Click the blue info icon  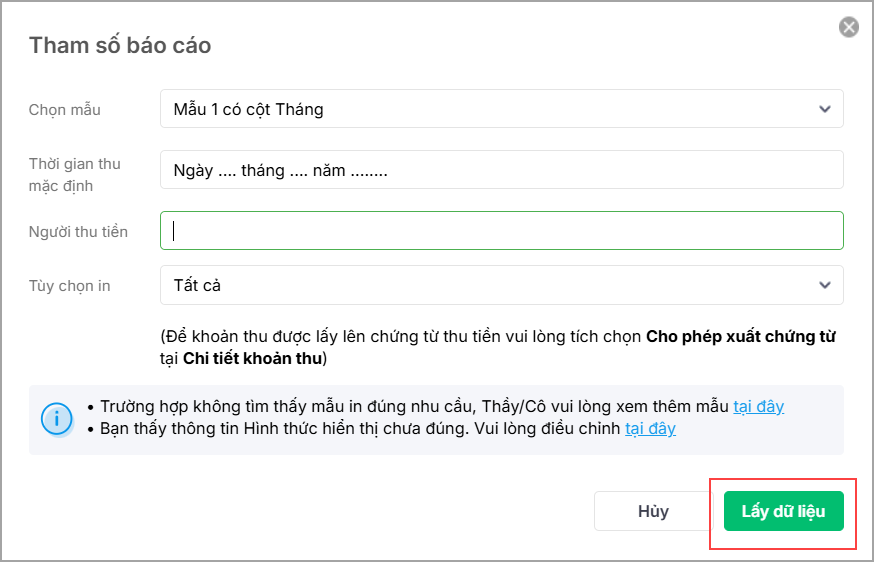[x=57, y=418]
